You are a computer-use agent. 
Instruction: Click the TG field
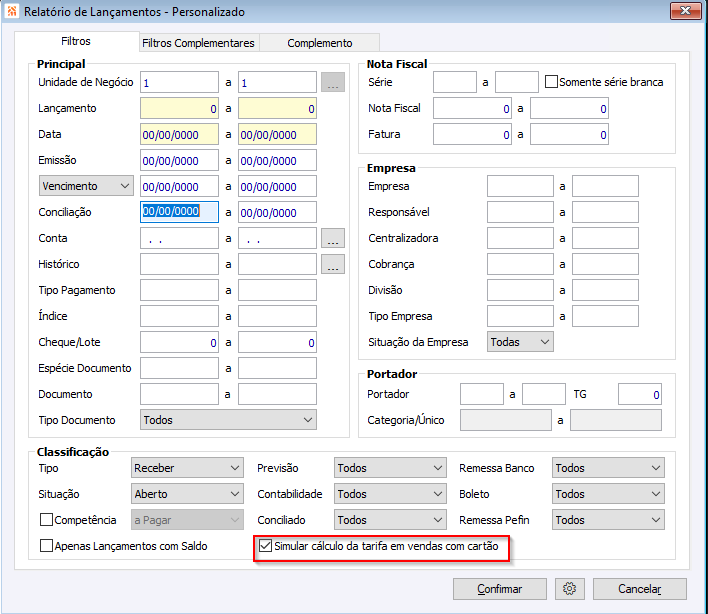click(640, 394)
